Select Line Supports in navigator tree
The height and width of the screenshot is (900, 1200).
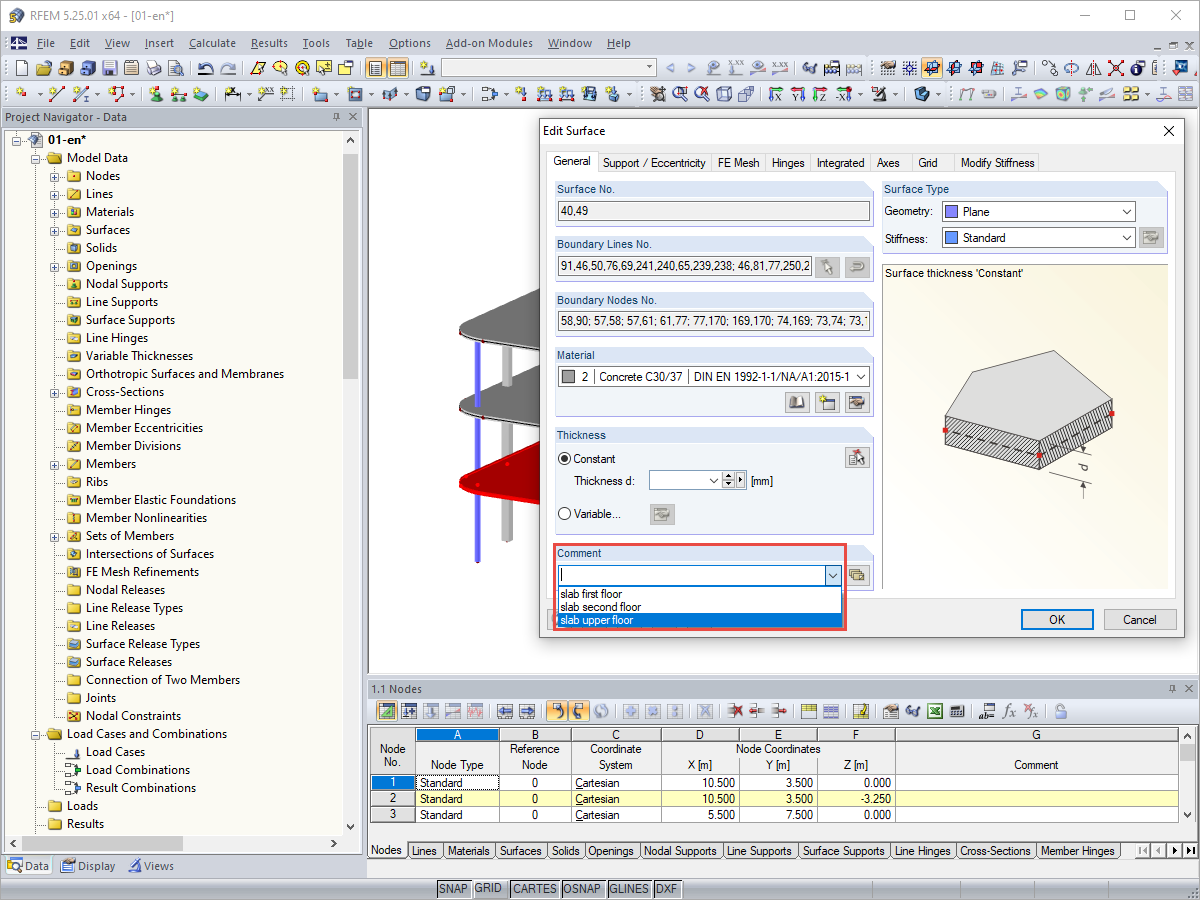(121, 302)
